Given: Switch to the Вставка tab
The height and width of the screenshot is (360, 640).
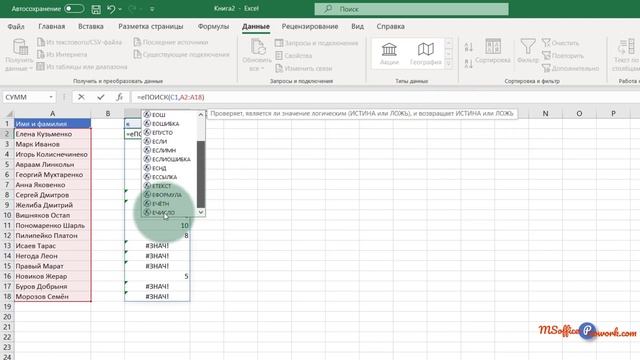Looking at the screenshot, I should pyautogui.click(x=91, y=27).
